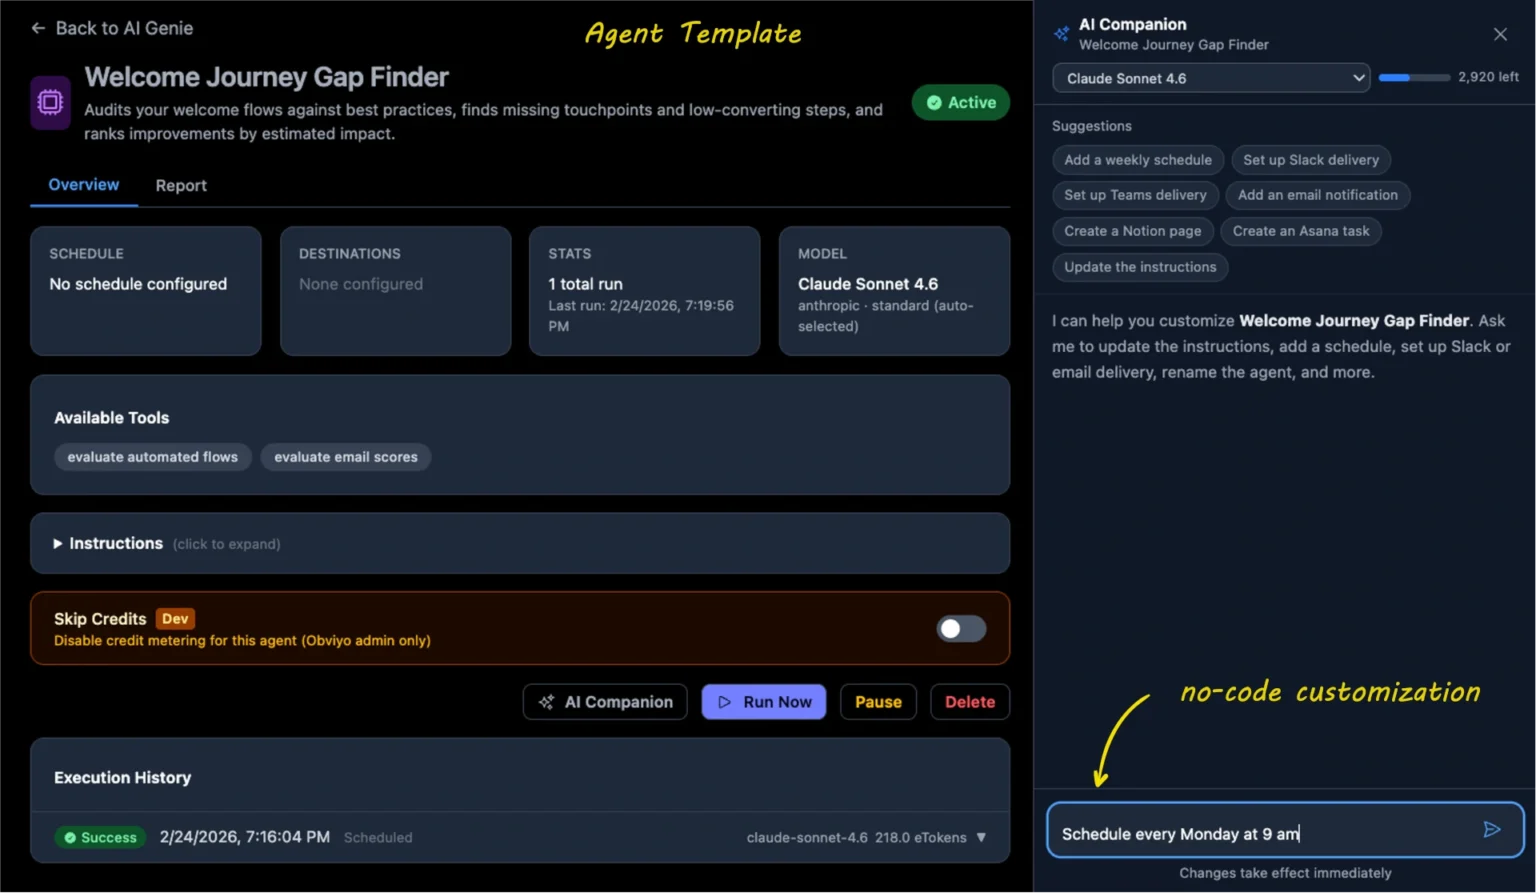Expand the eTokens details in Execution History
This screenshot has height=893, width=1536.
[981, 838]
